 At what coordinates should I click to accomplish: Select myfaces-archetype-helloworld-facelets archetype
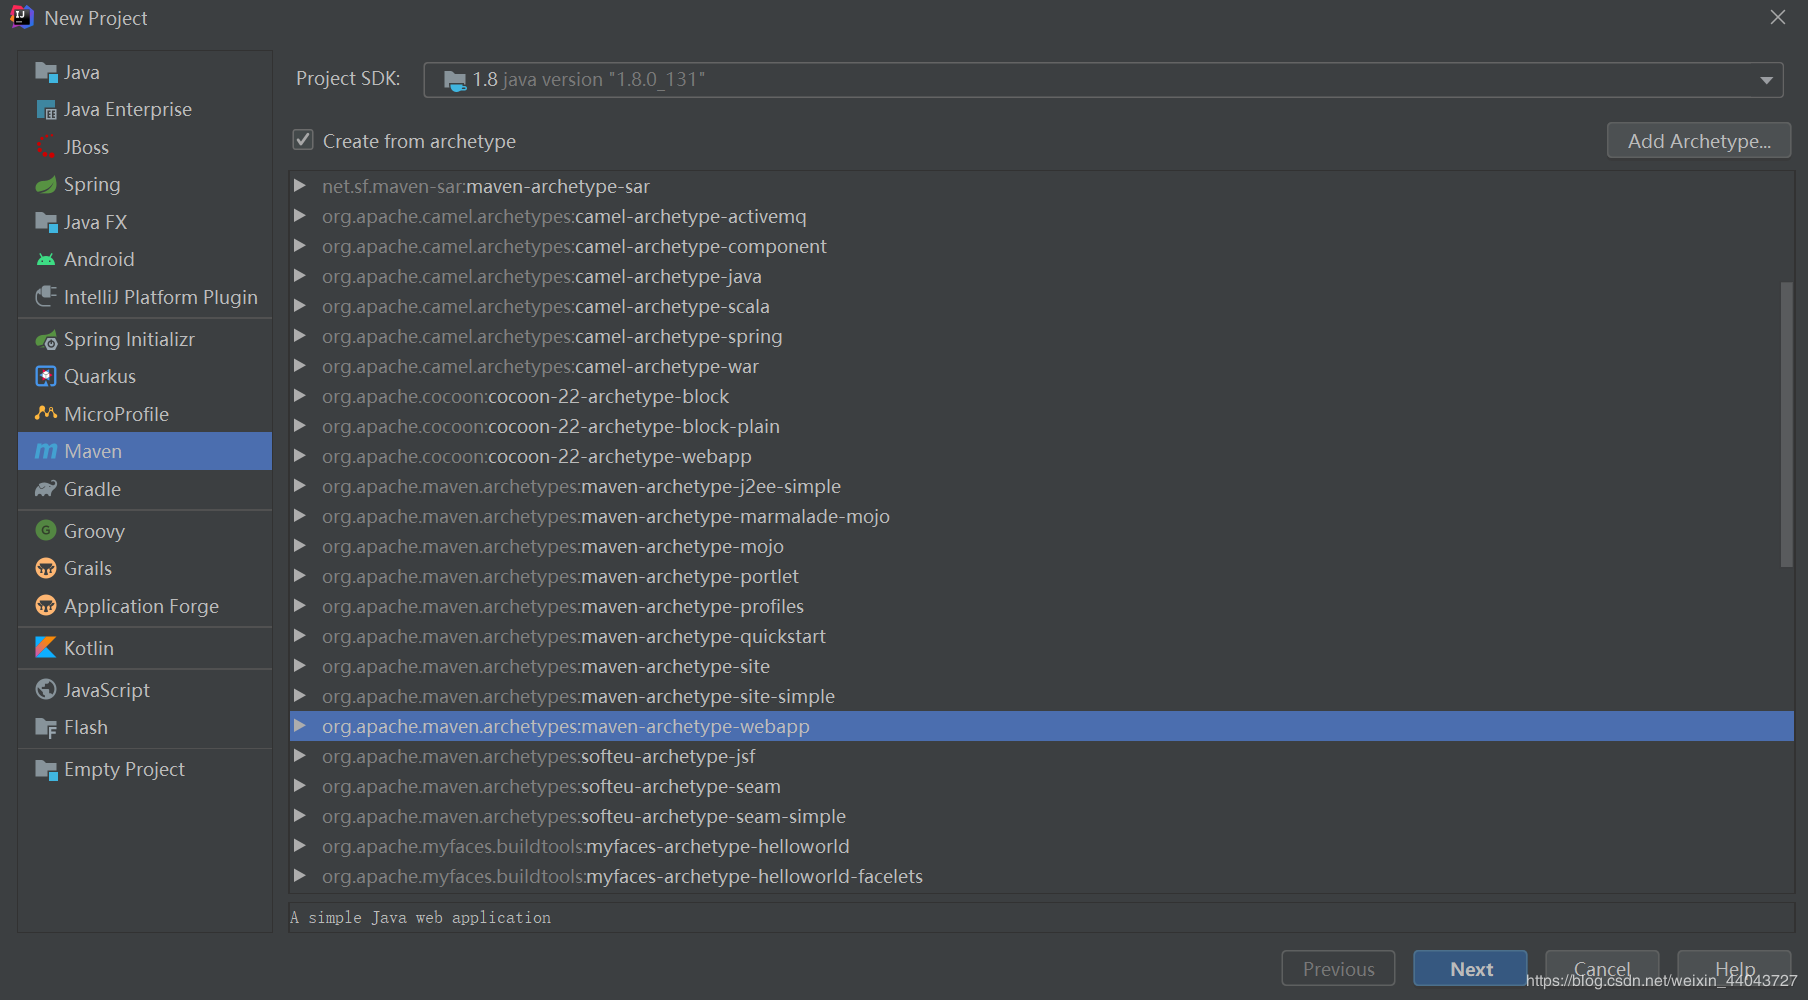[x=1041, y=876]
